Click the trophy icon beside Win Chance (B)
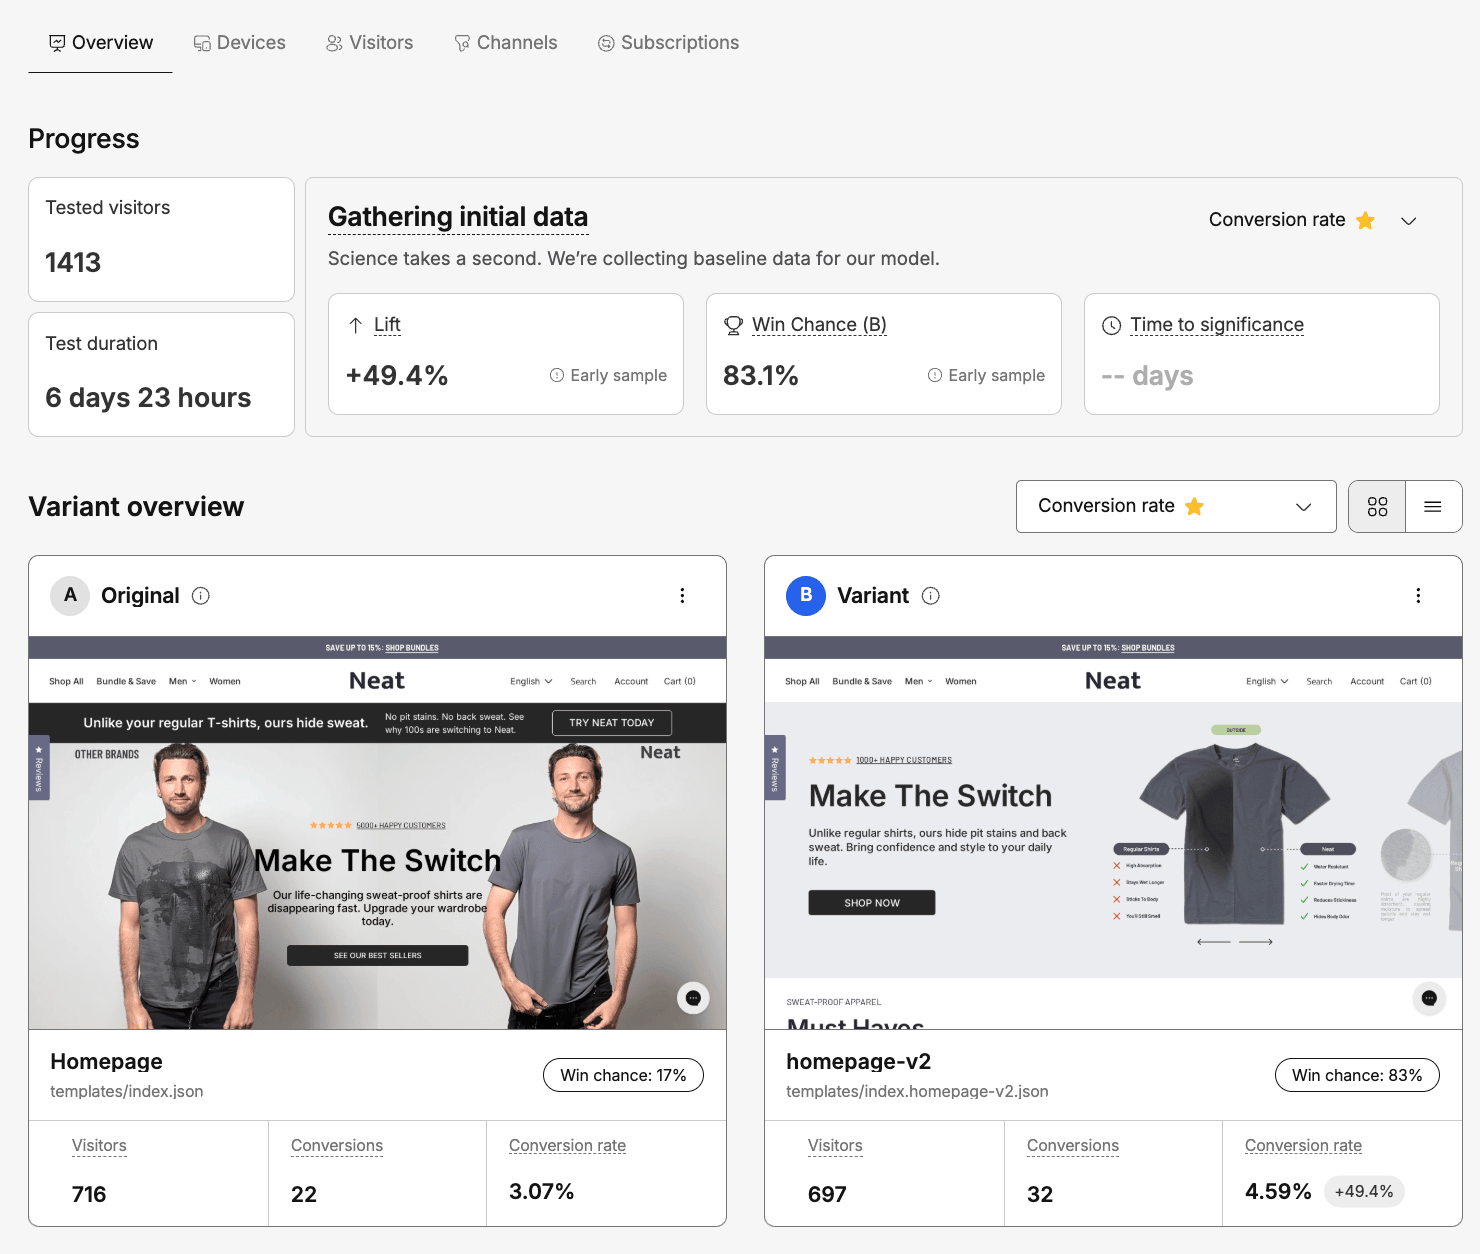This screenshot has width=1480, height=1254. 733,325
